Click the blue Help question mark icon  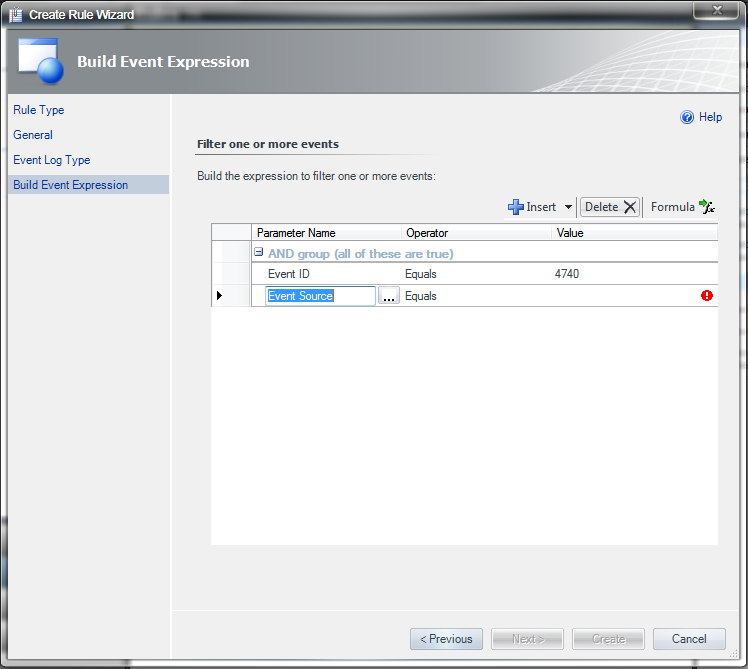[x=687, y=117]
